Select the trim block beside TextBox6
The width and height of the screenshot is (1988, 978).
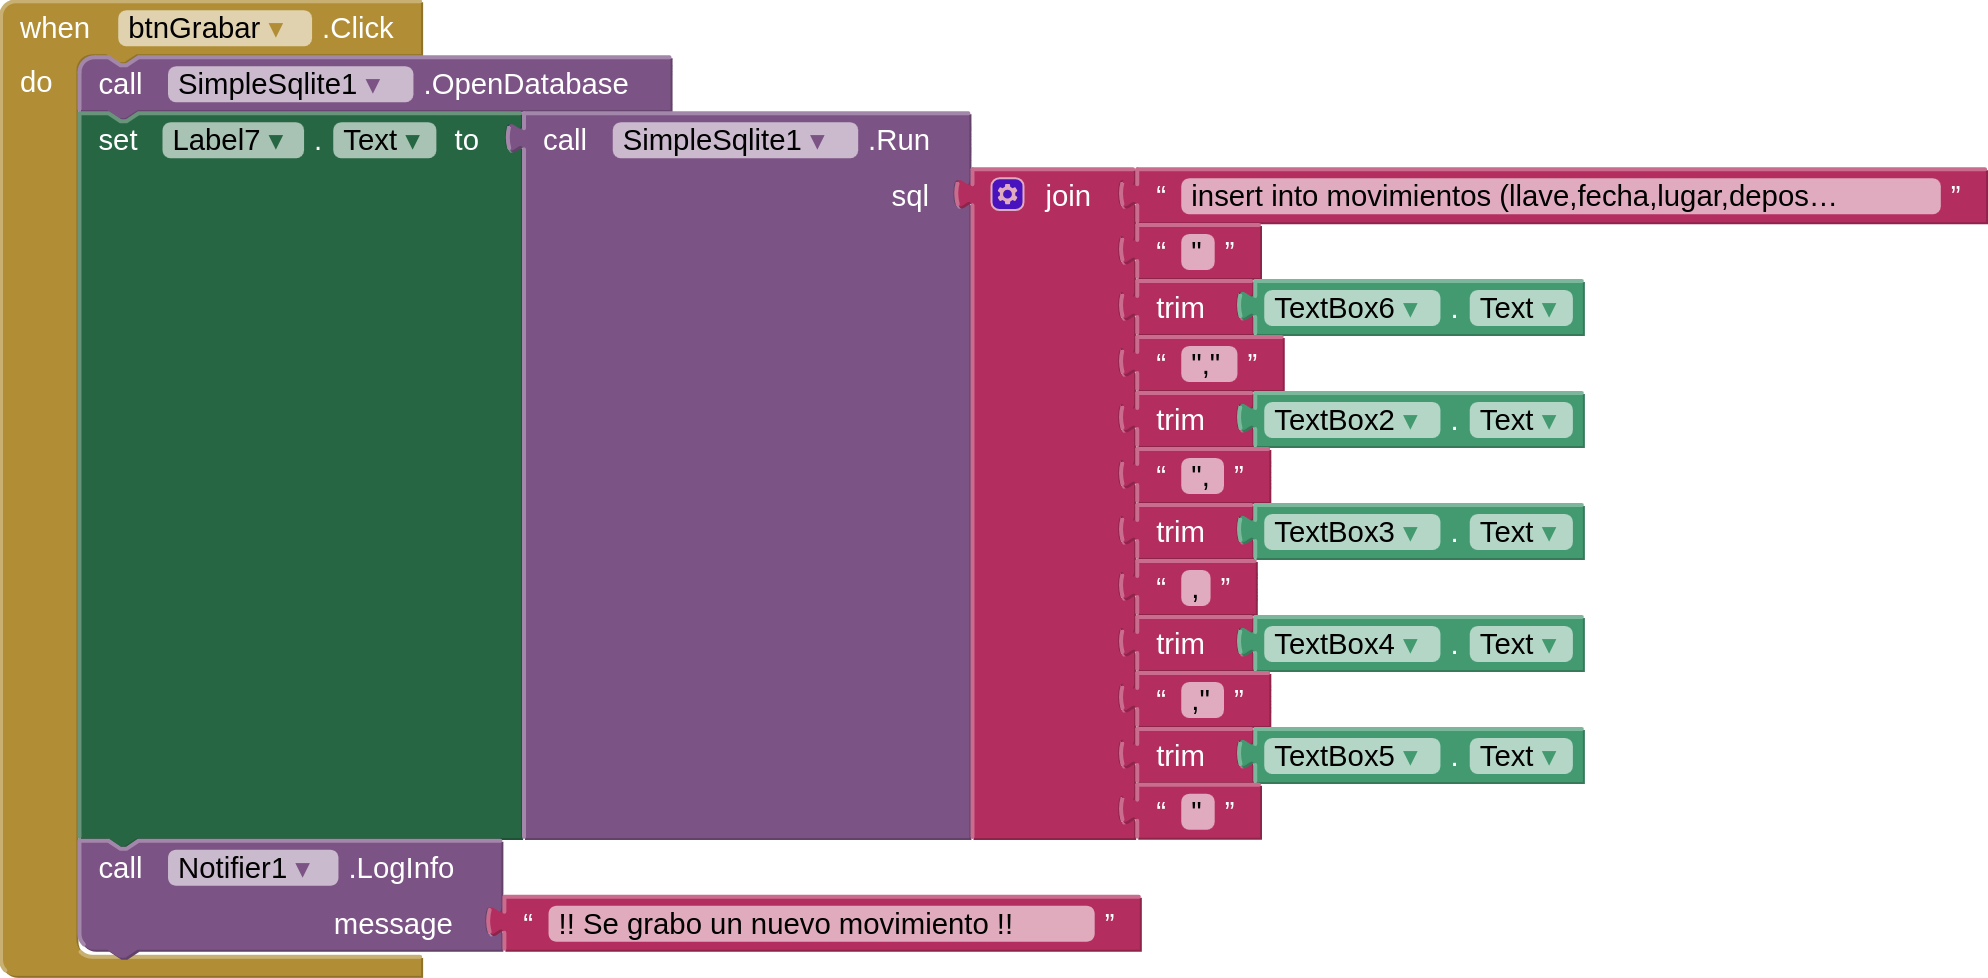click(1179, 308)
